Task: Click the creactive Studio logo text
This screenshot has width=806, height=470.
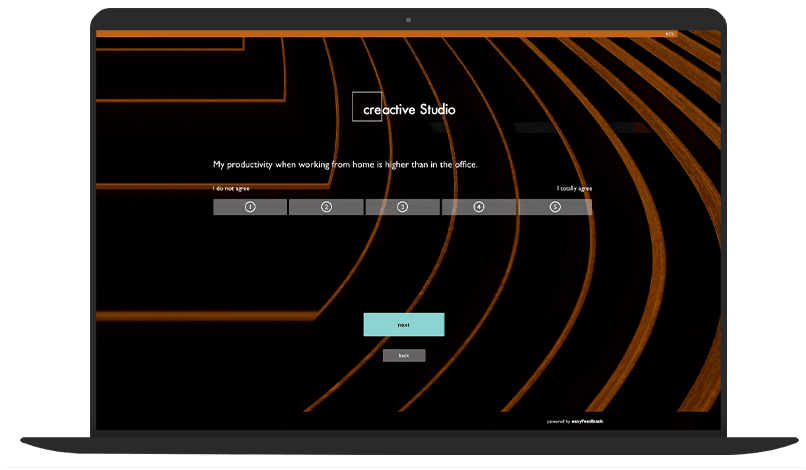Action: coord(408,109)
